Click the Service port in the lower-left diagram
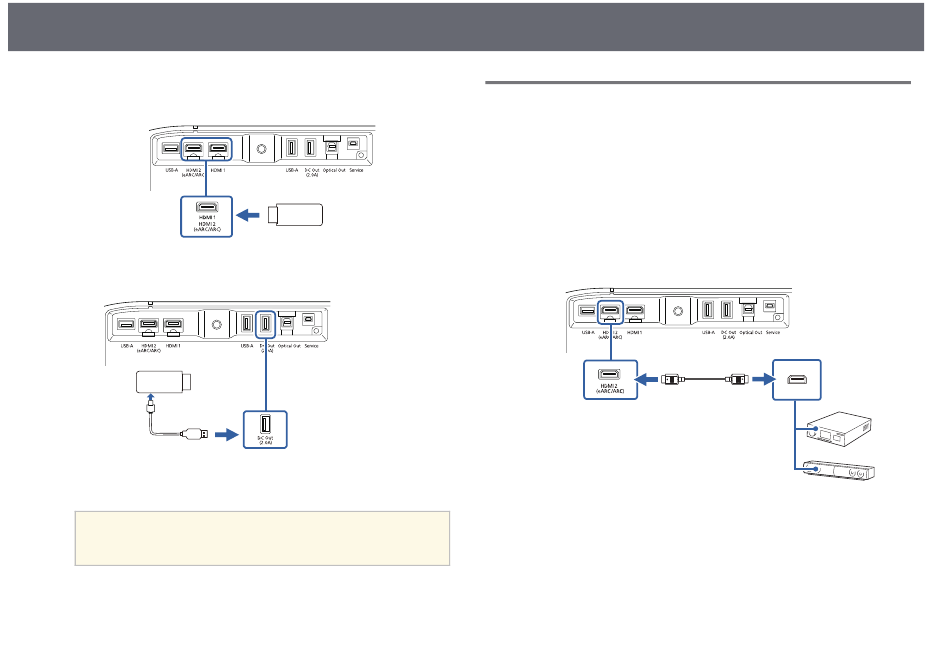Screen dimensions: 950x659 tap(308, 319)
